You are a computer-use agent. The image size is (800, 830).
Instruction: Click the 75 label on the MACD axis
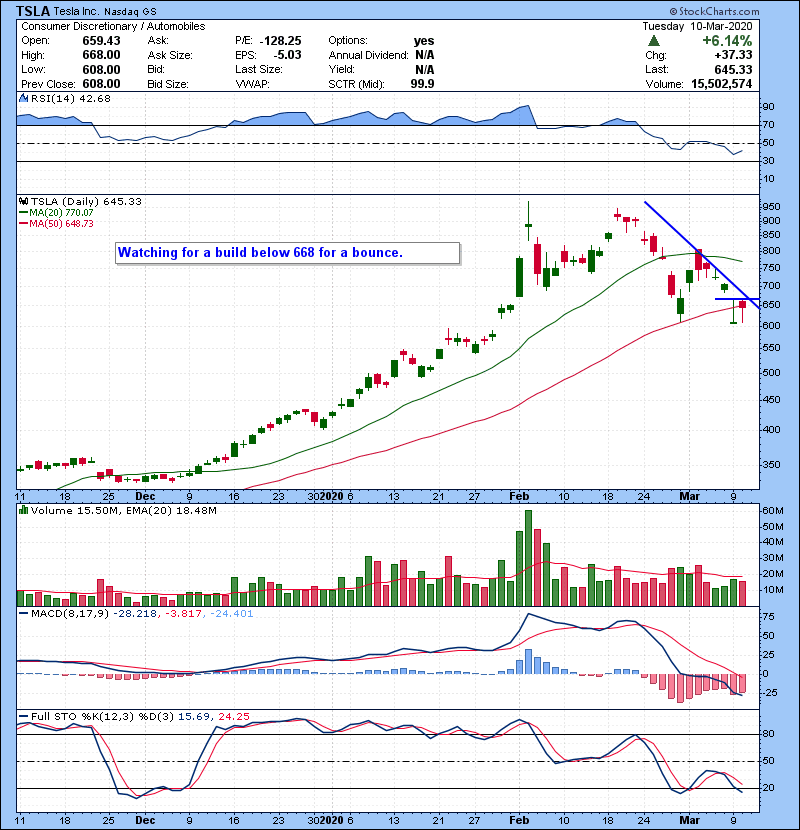(768, 617)
